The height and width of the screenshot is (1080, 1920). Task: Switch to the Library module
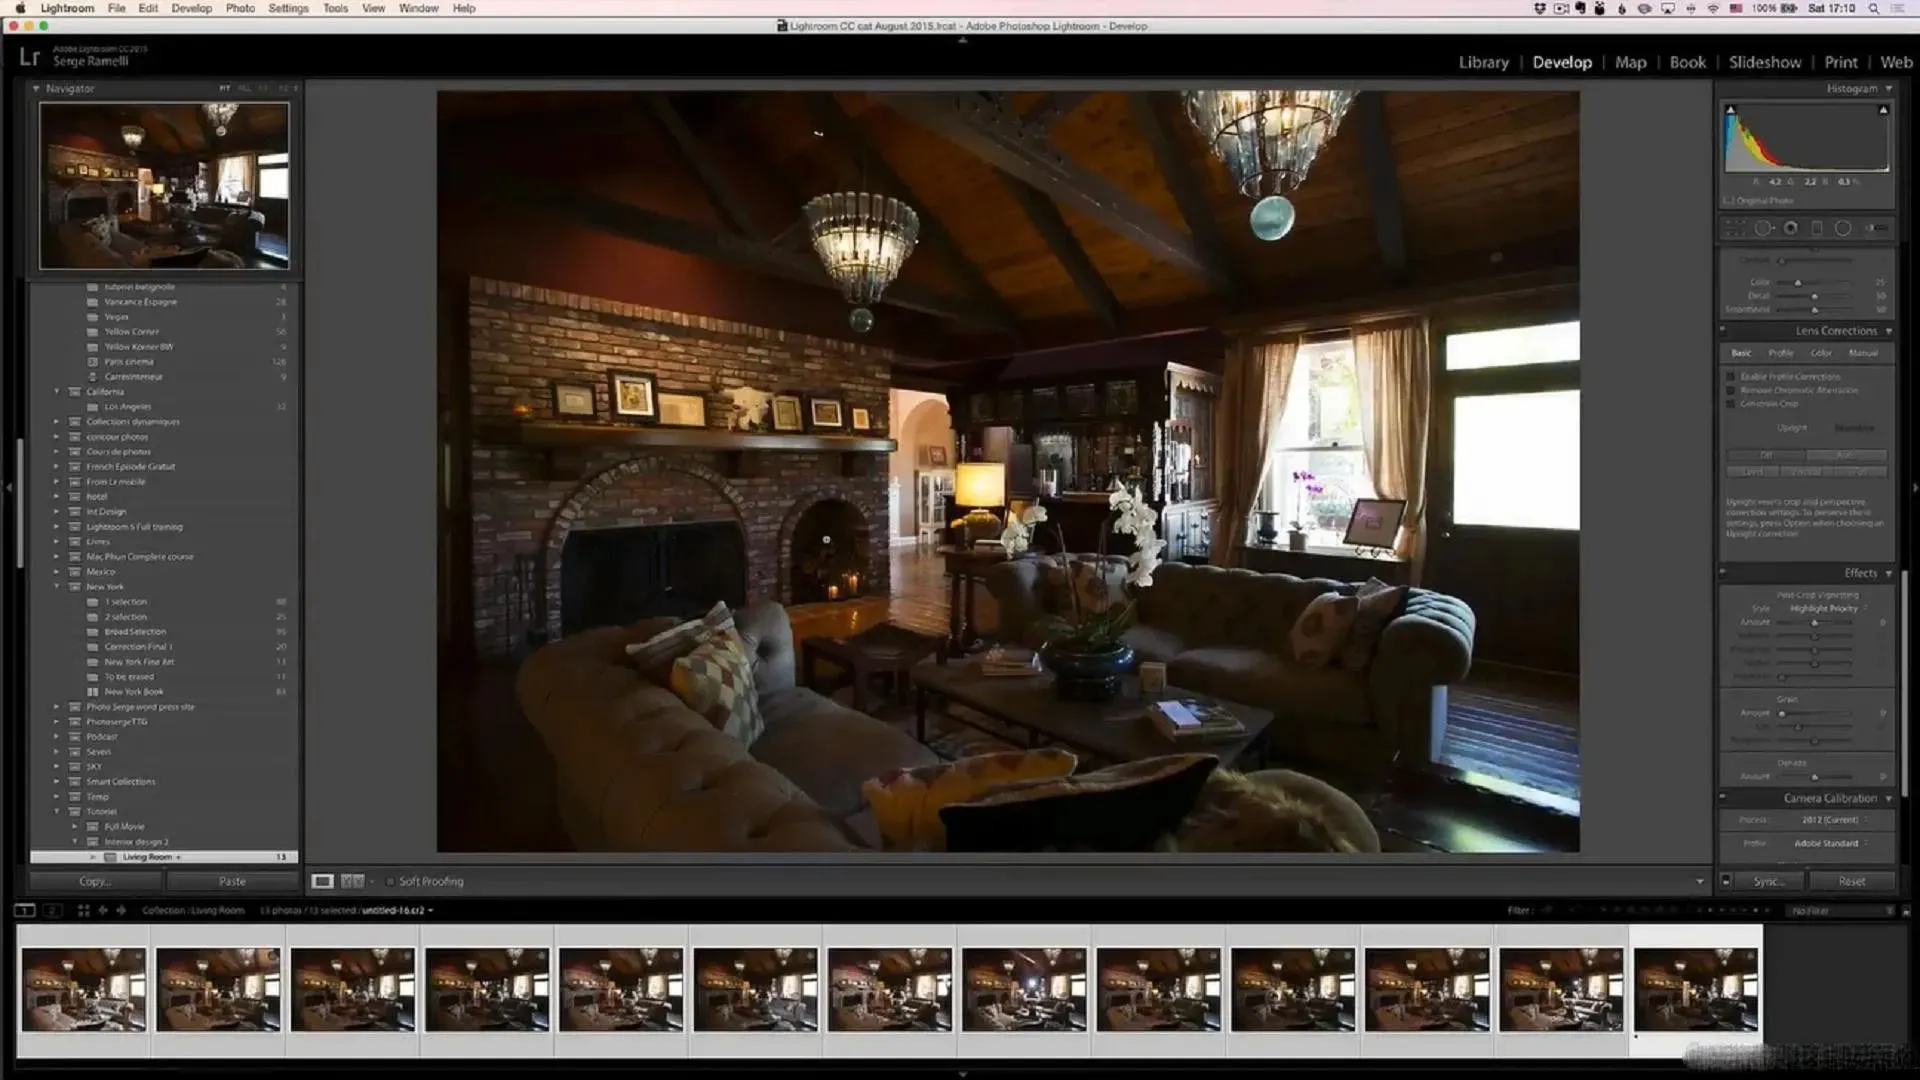pyautogui.click(x=1483, y=62)
